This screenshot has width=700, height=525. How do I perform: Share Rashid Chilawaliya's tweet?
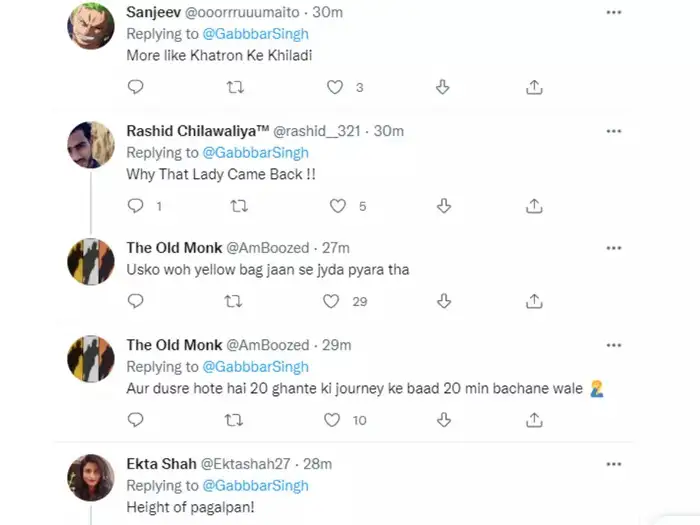534,205
